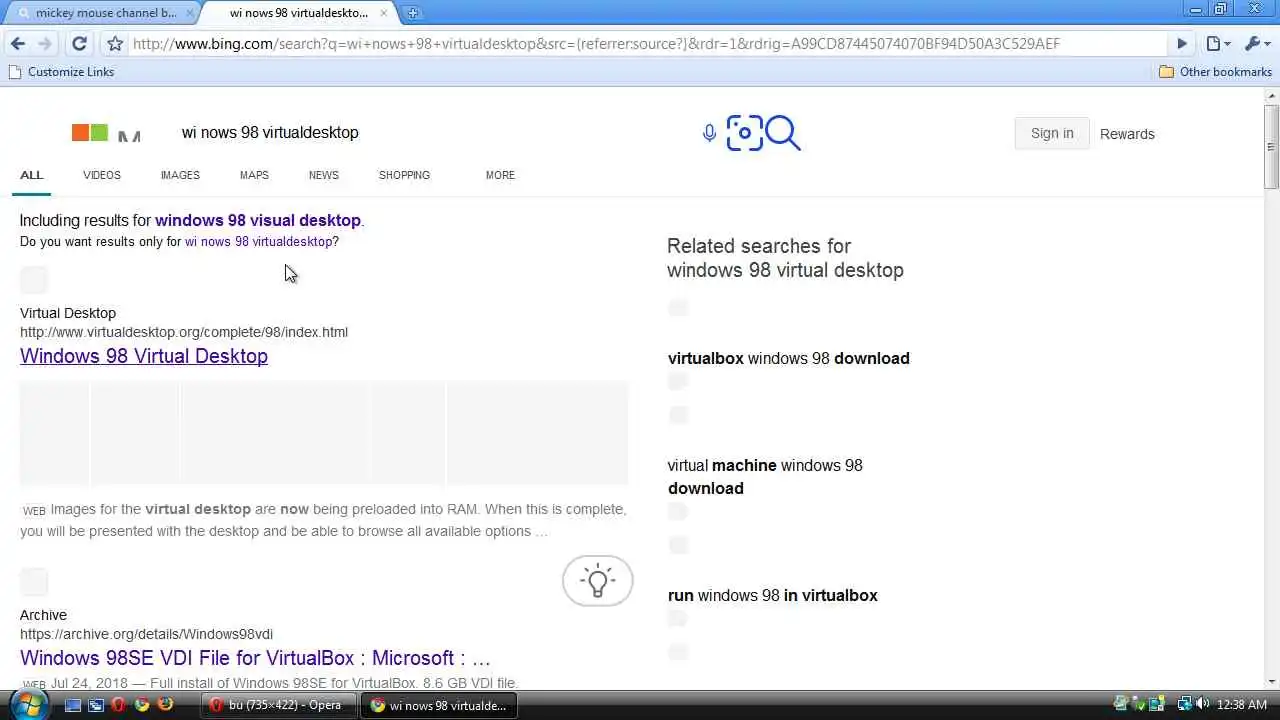Screen dimensions: 1280x720
Task: Open the Customize Links bookmark
Action: pos(61,72)
